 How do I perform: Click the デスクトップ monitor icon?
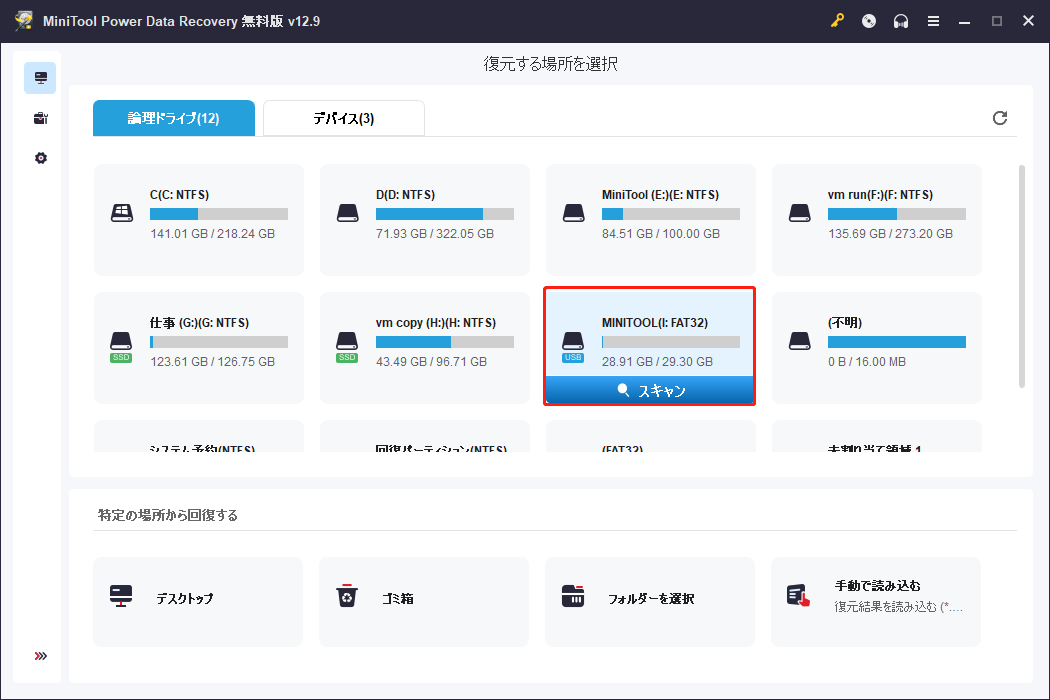click(121, 596)
